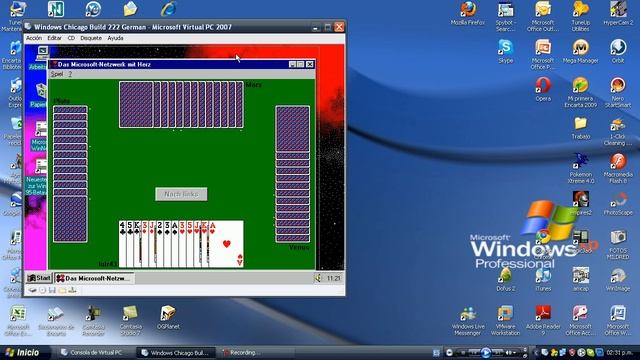Select the Ace of spades card in hand
Image resolution: width=640 pixels, height=360 pixels.
pos(175,244)
